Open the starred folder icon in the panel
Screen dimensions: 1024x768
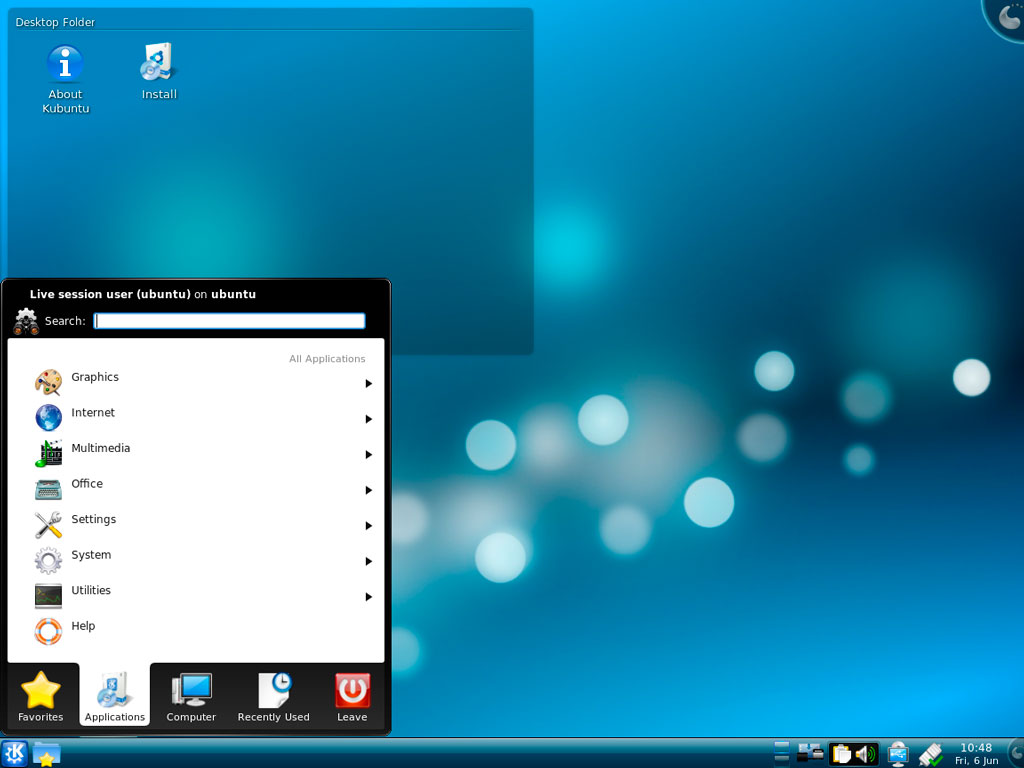pyautogui.click(x=47, y=753)
